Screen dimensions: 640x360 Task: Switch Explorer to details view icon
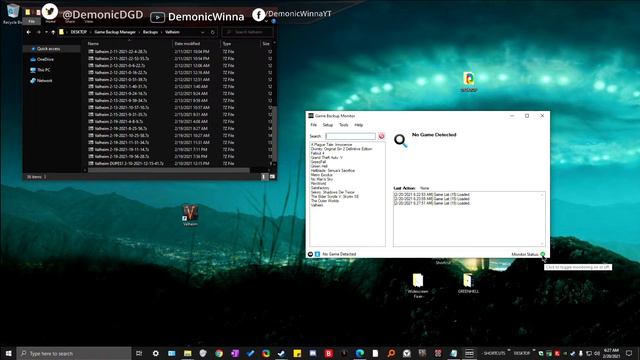click(x=264, y=177)
